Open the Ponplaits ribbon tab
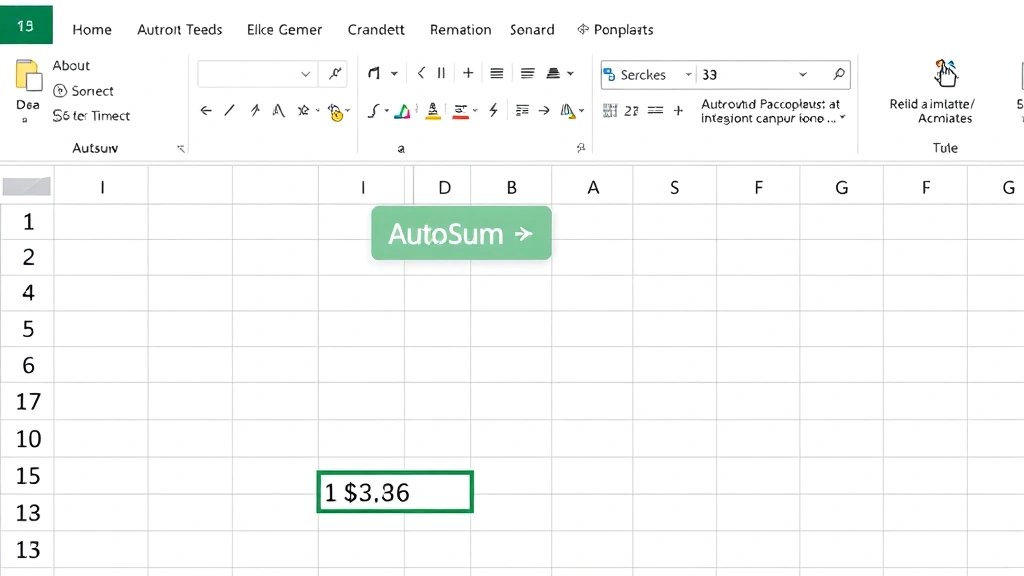1024x576 pixels. tap(622, 29)
